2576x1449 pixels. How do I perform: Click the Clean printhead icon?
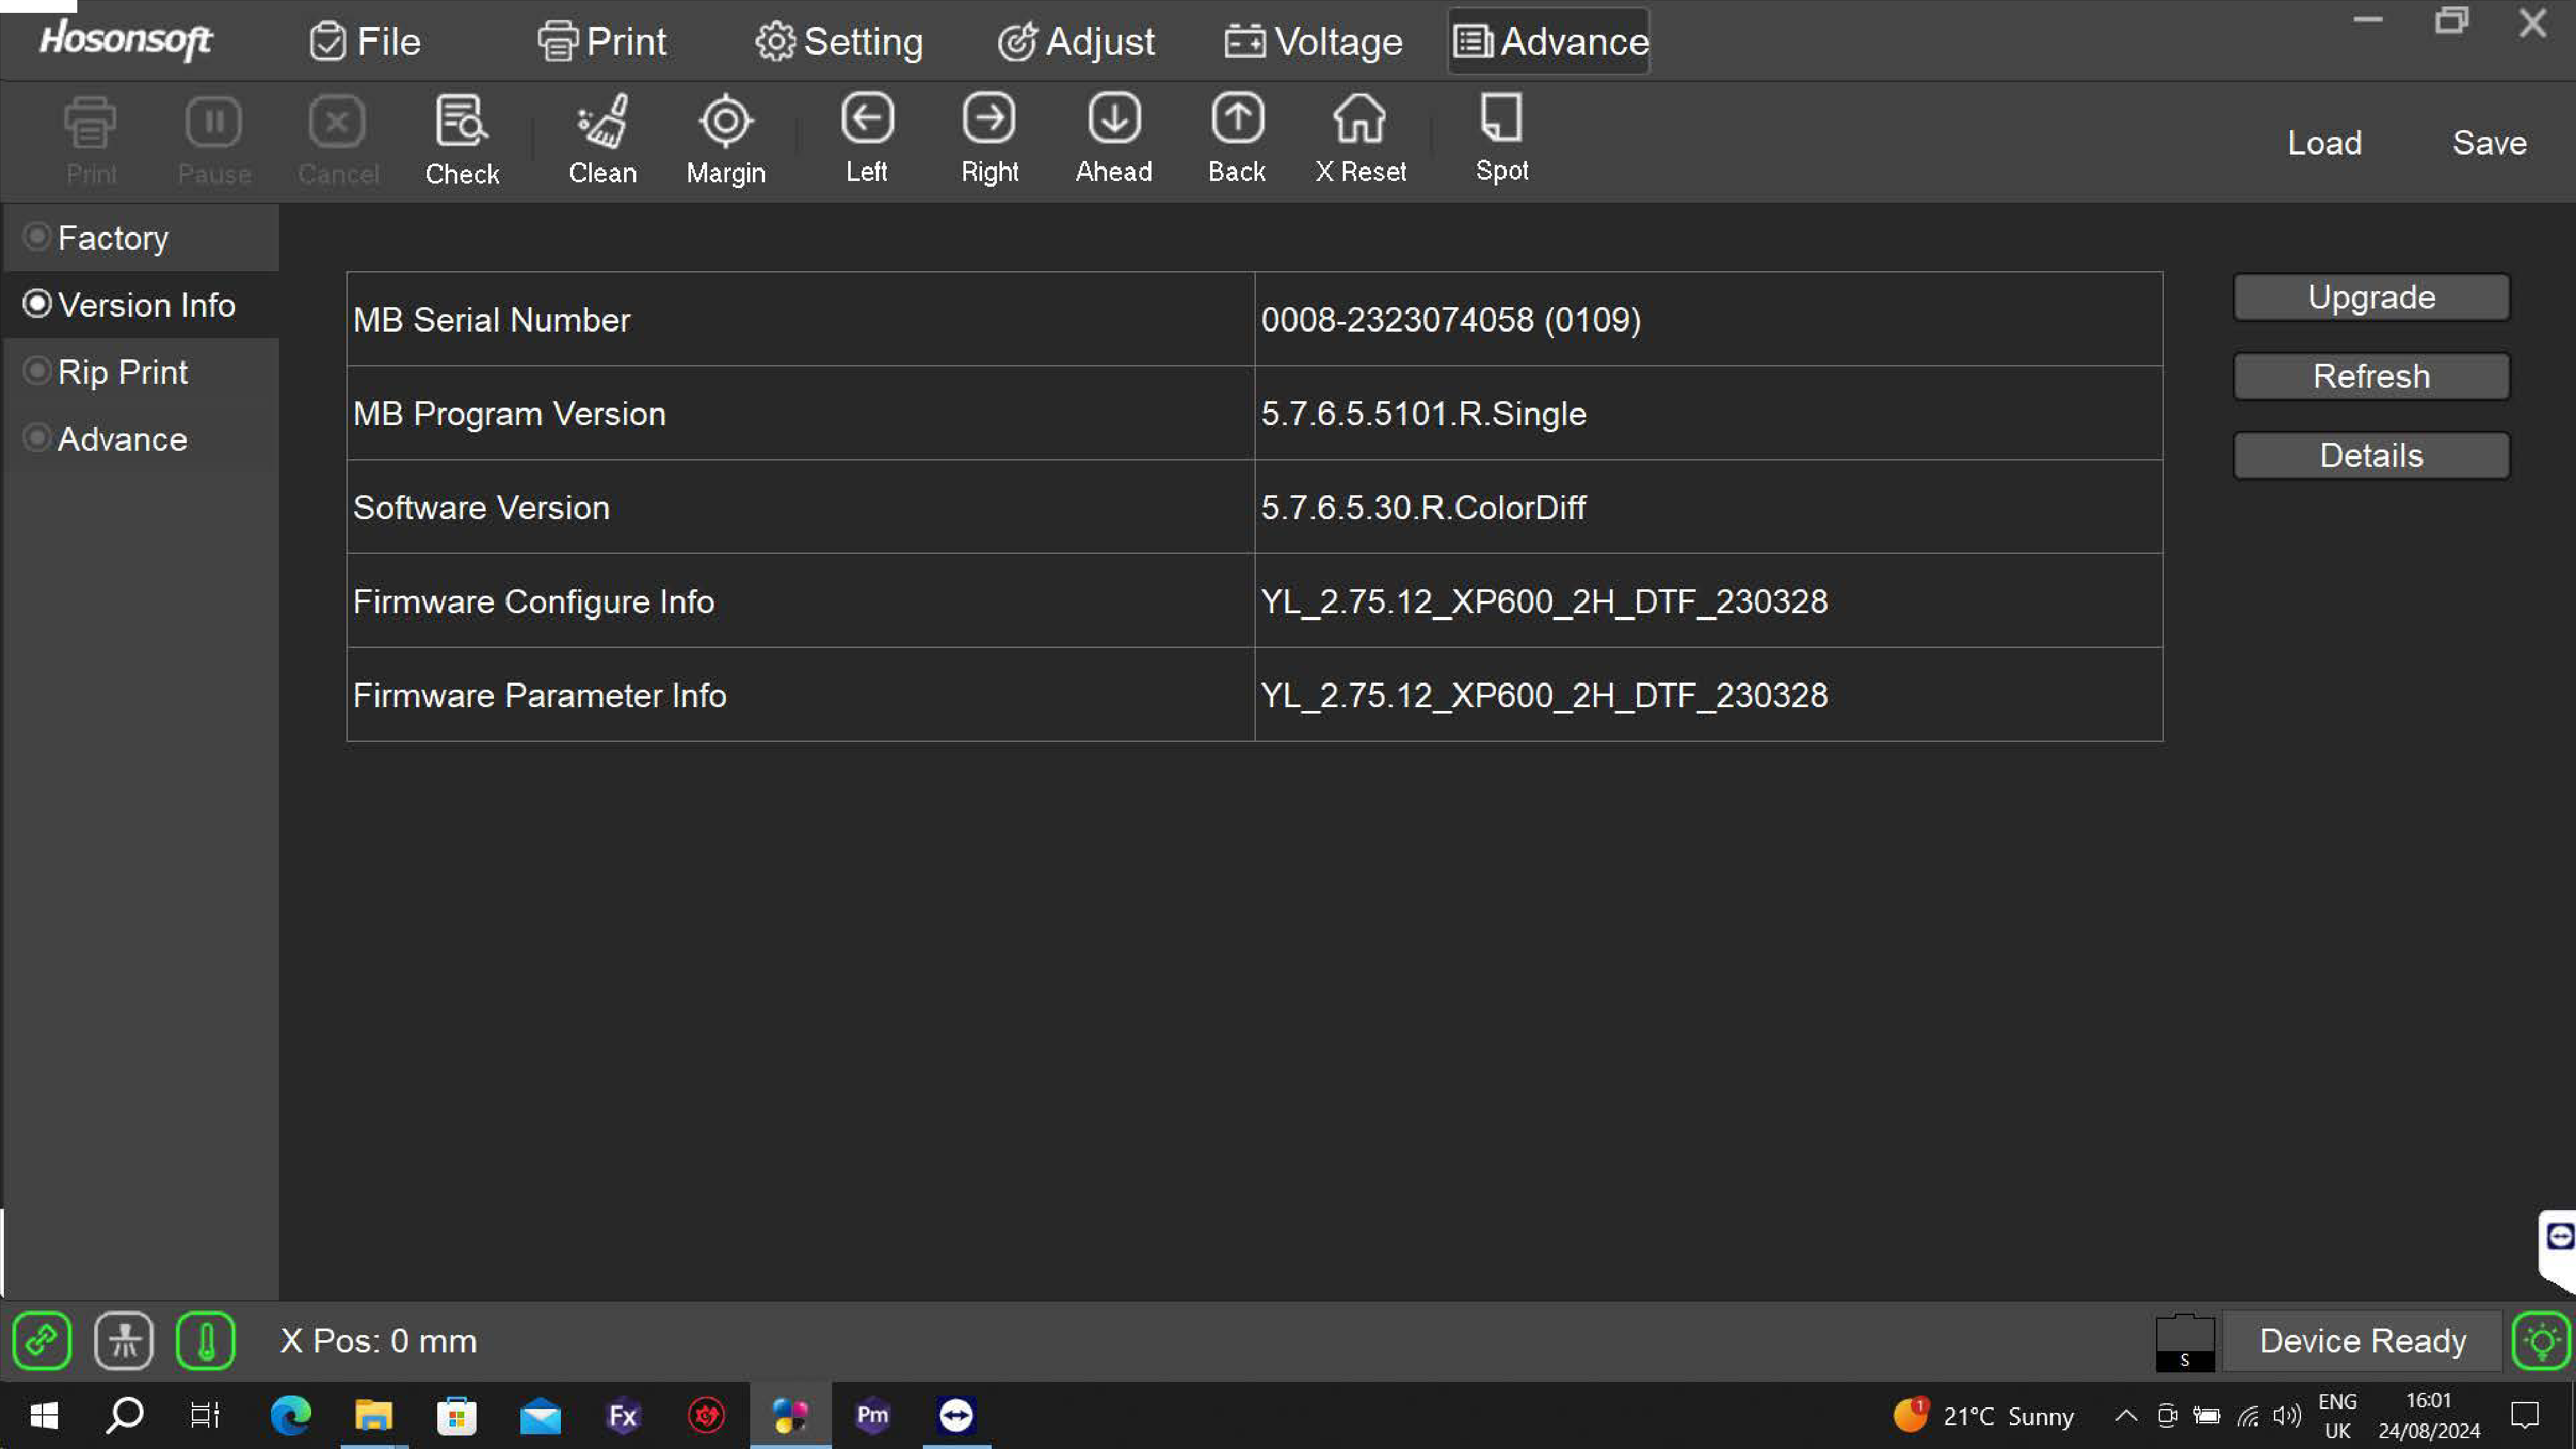(602, 122)
